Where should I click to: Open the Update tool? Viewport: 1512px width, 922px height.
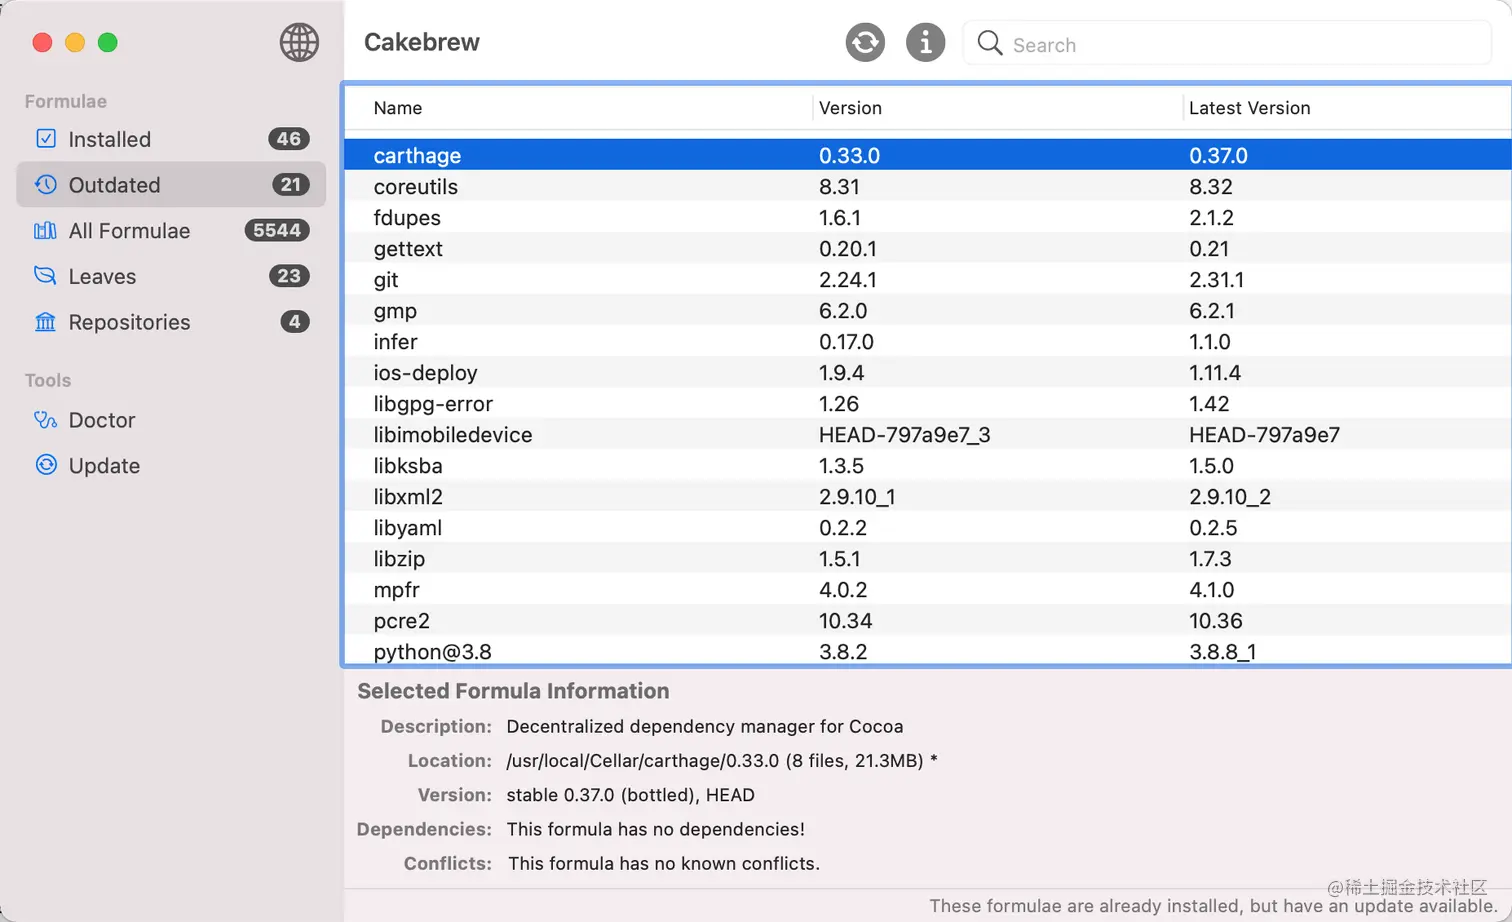(171, 465)
